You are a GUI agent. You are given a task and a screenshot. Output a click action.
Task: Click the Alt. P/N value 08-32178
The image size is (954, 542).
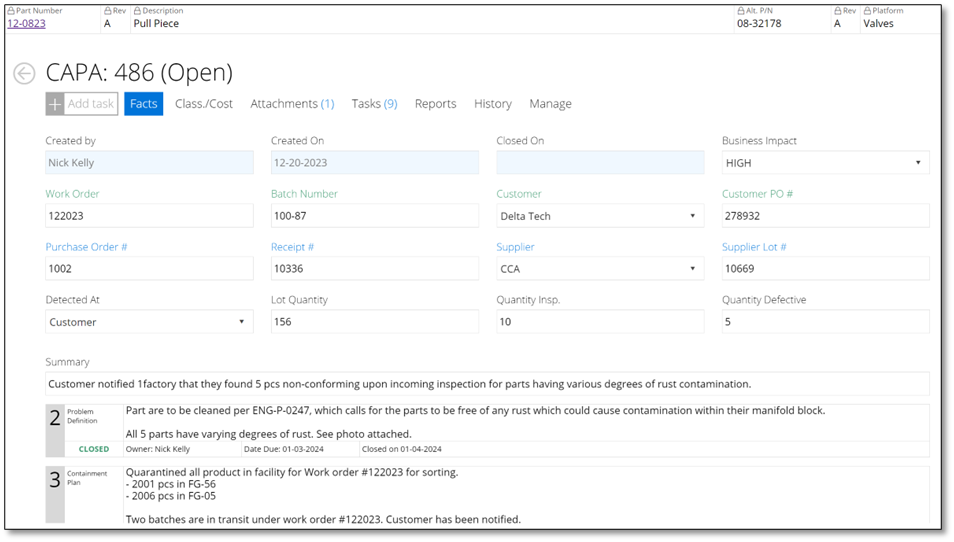point(759,24)
